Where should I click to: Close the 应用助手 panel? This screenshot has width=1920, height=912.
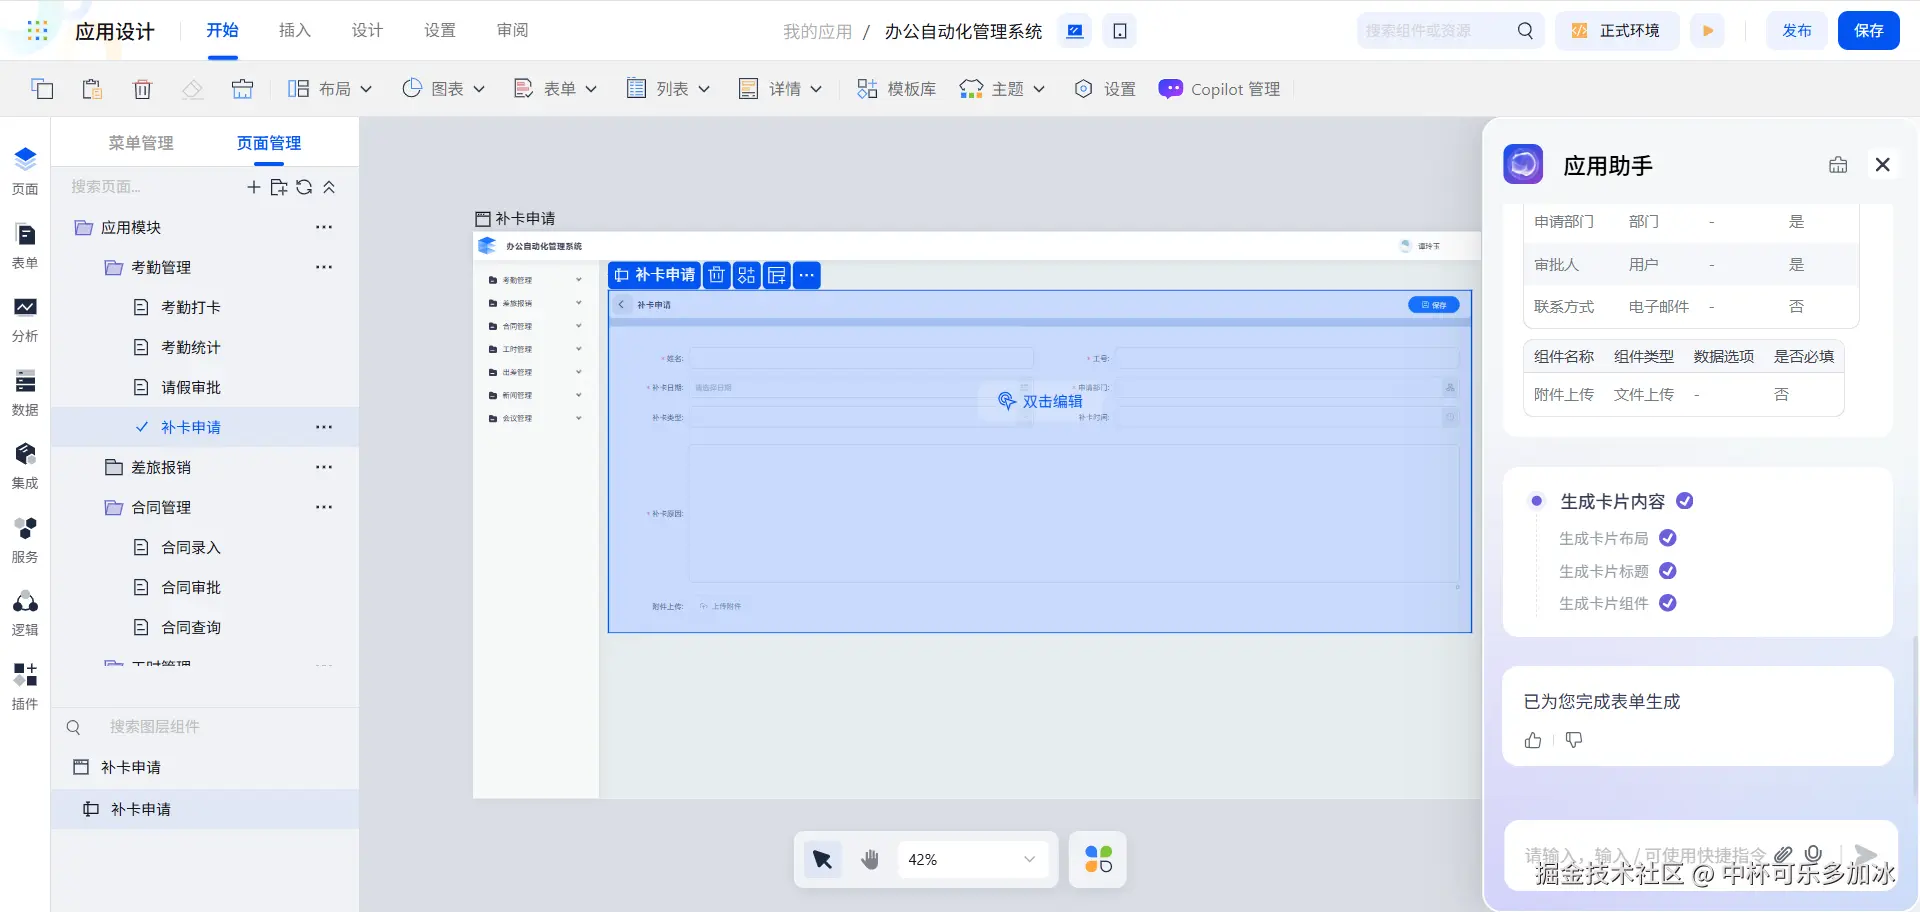(1883, 165)
